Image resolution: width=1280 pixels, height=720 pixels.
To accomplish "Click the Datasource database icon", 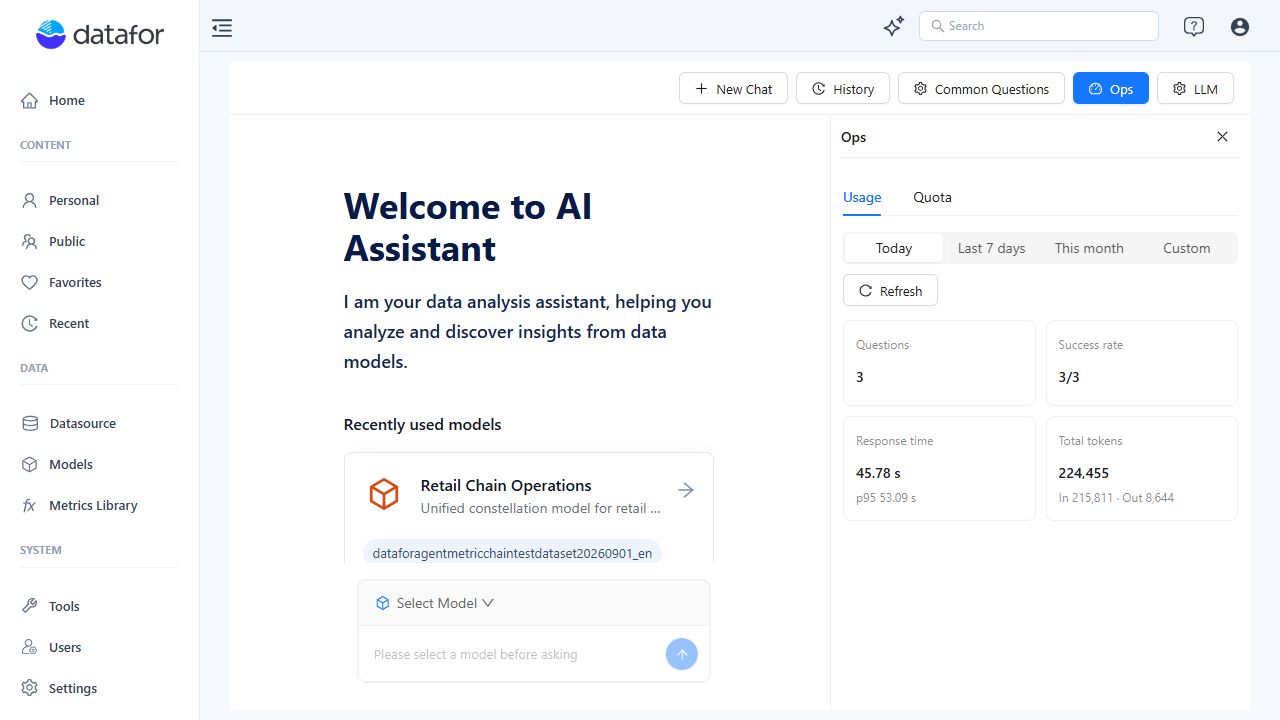I will tap(30, 423).
